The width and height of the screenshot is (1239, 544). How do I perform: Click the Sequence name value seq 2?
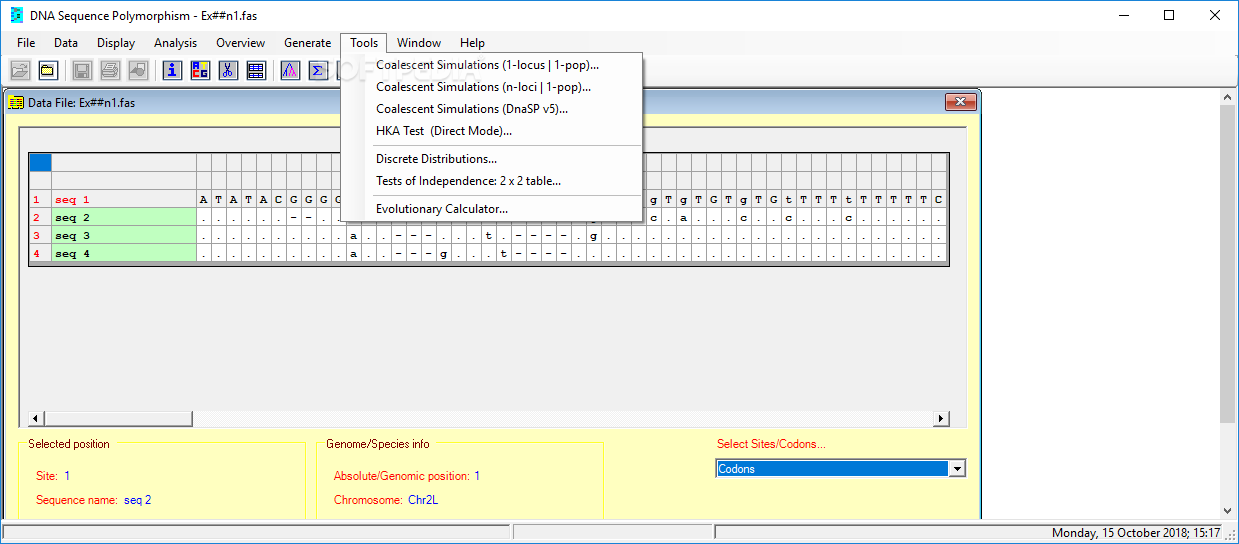point(138,500)
